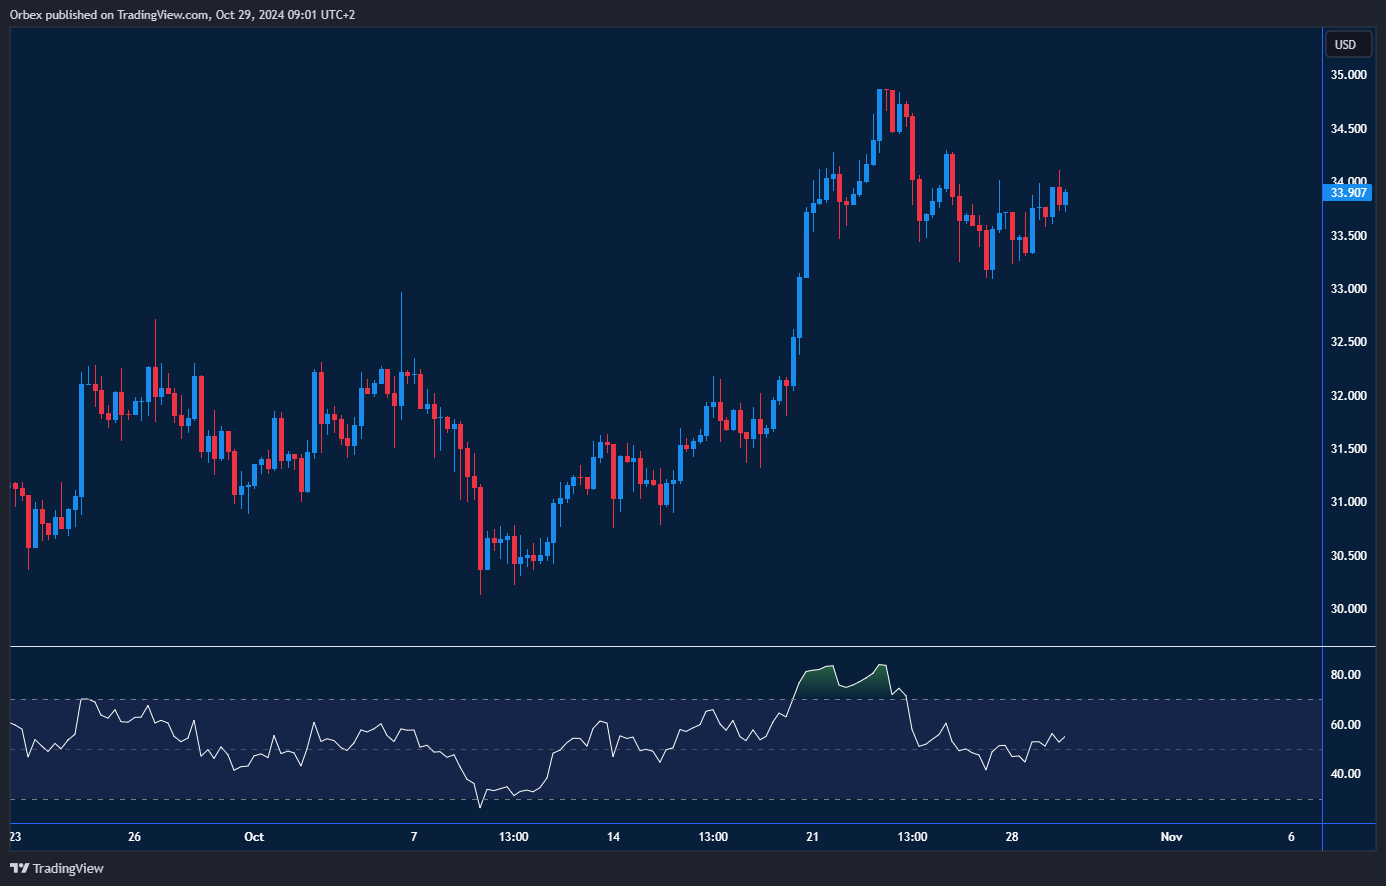The width and height of the screenshot is (1386, 886).
Task: Click the 'TradingView' wordmark text in the footer
Action: coord(68,868)
